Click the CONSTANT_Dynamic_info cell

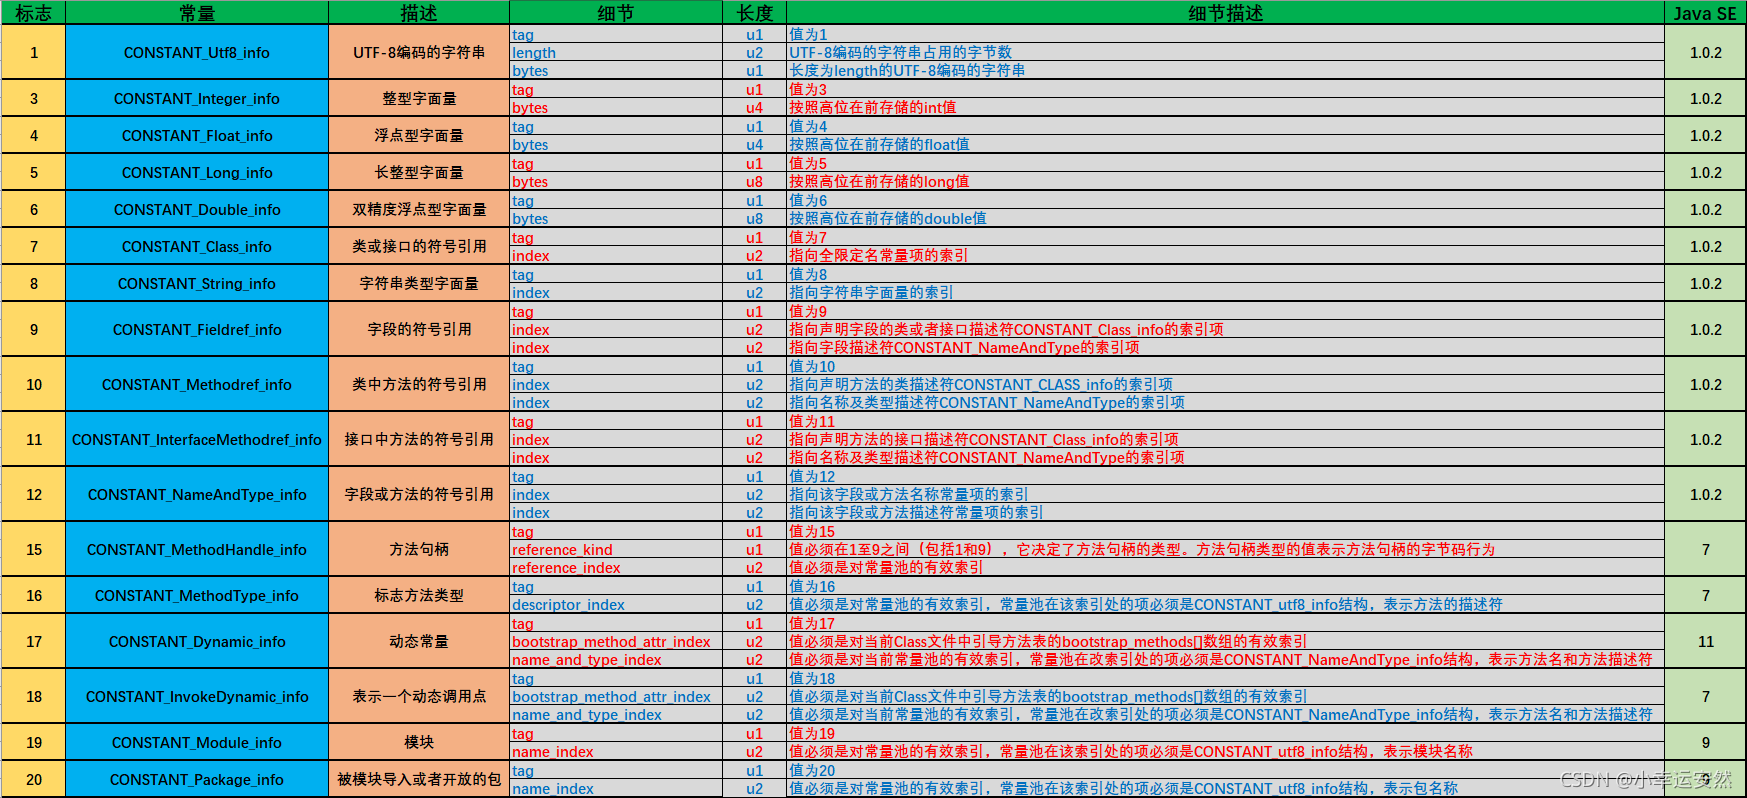coord(197,641)
